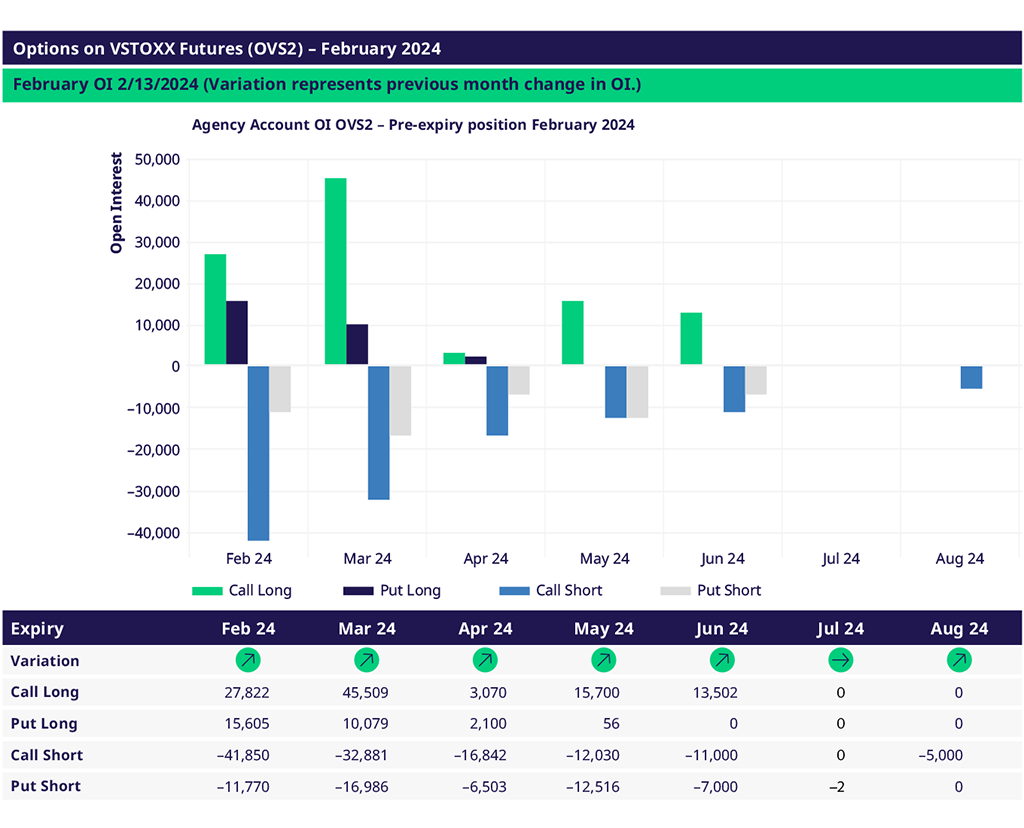Click the May 24 Call Long bar
1024x828 pixels.
coord(572,333)
